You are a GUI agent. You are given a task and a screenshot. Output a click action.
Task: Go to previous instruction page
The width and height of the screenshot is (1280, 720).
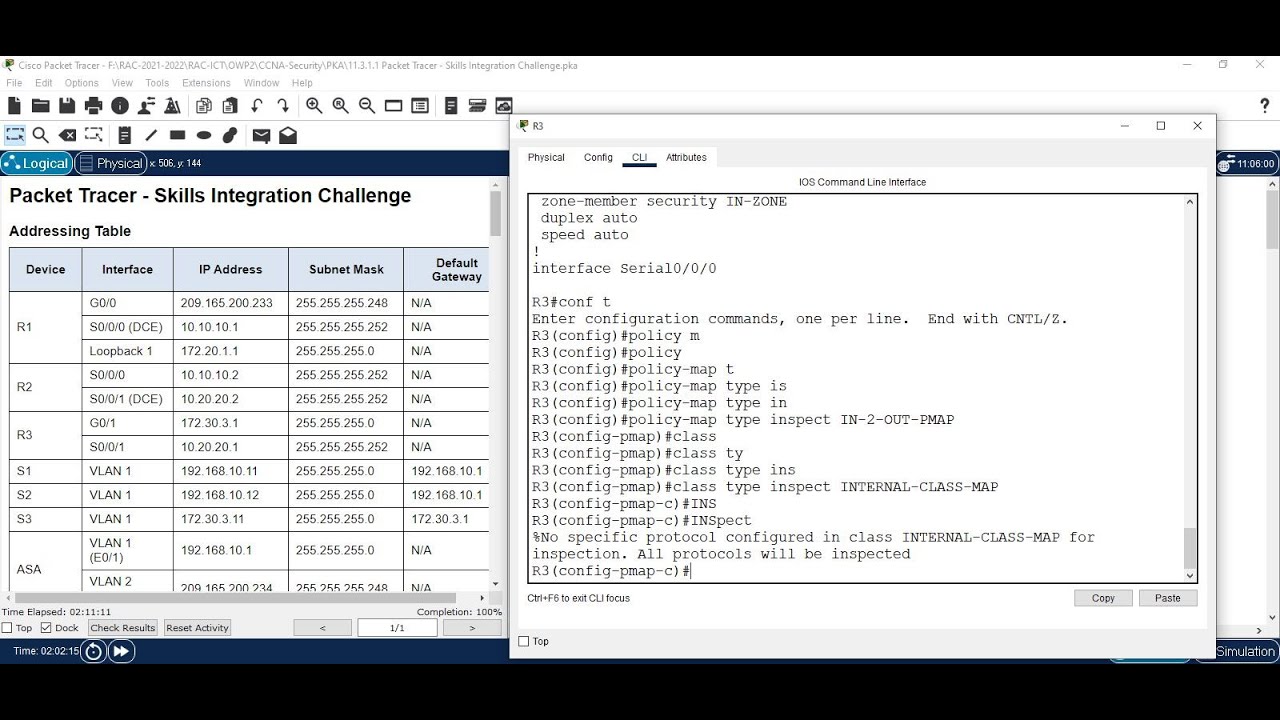pyautogui.click(x=322, y=628)
